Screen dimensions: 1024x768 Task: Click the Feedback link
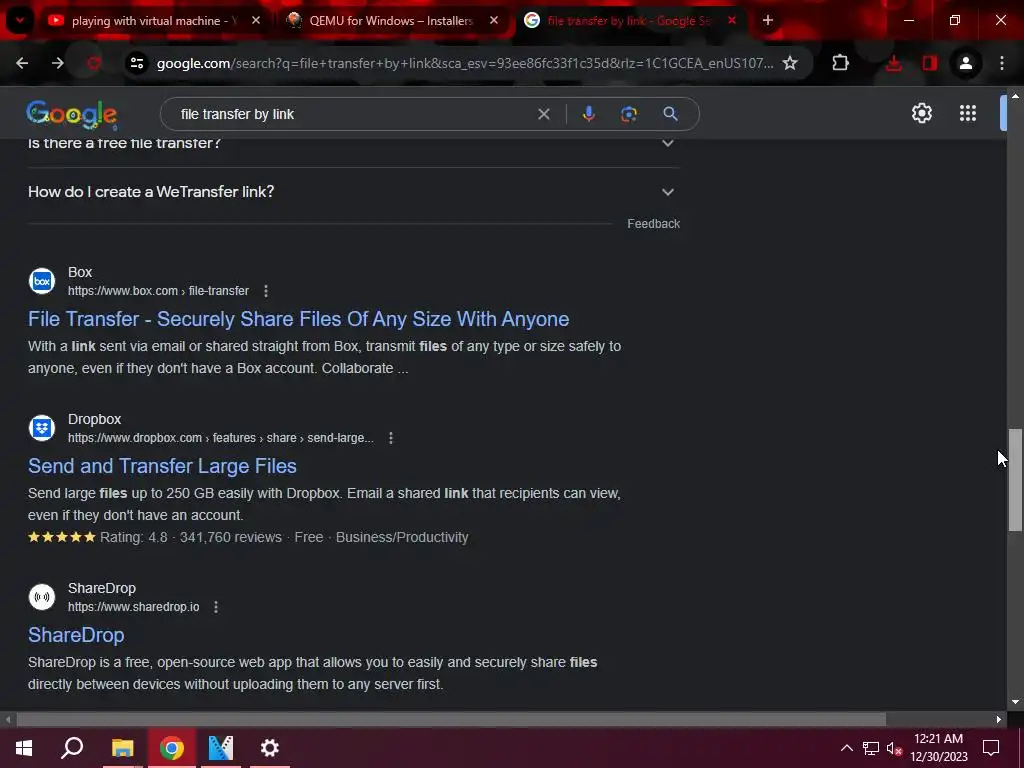coord(653,224)
